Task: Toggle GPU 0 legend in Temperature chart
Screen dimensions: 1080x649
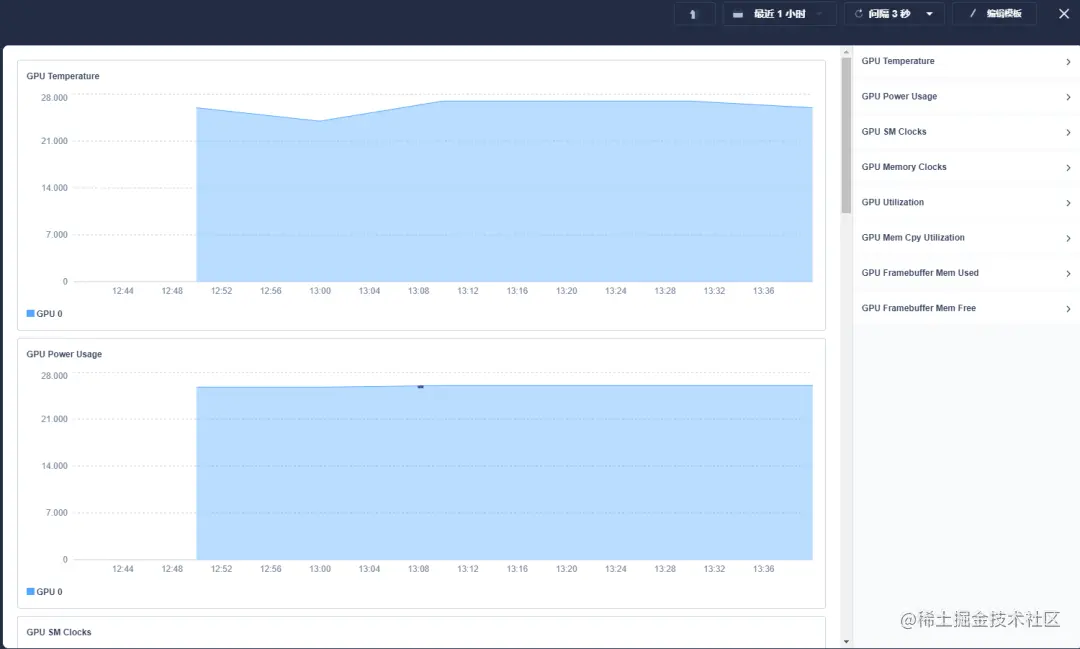Action: coord(44,313)
